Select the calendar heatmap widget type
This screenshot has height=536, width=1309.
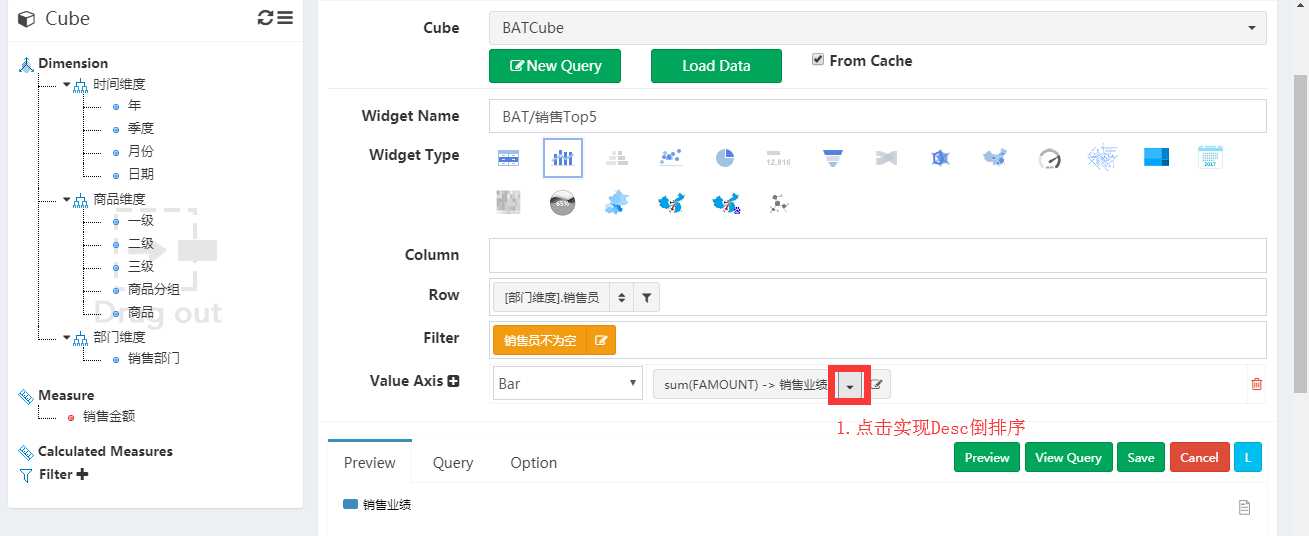1210,158
